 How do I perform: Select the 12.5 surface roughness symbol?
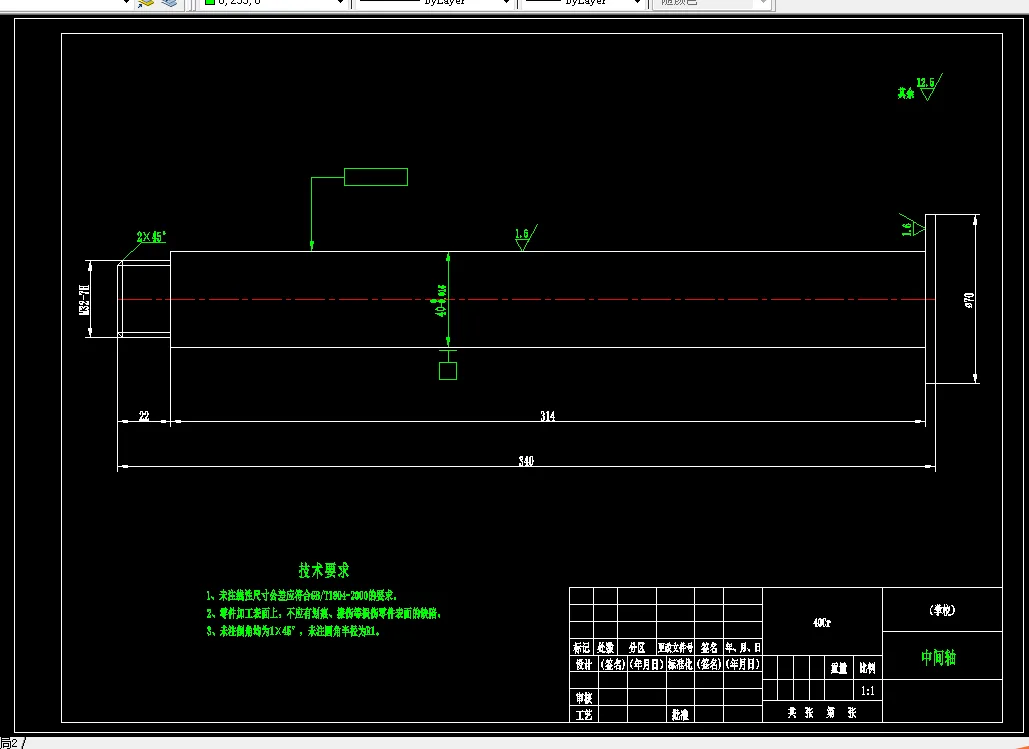(x=928, y=87)
